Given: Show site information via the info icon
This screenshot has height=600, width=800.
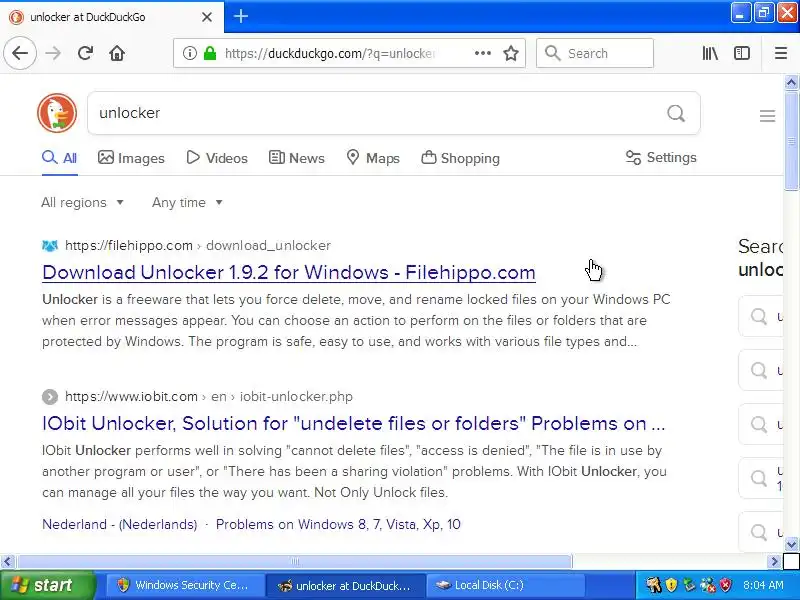Looking at the screenshot, I should 189,53.
